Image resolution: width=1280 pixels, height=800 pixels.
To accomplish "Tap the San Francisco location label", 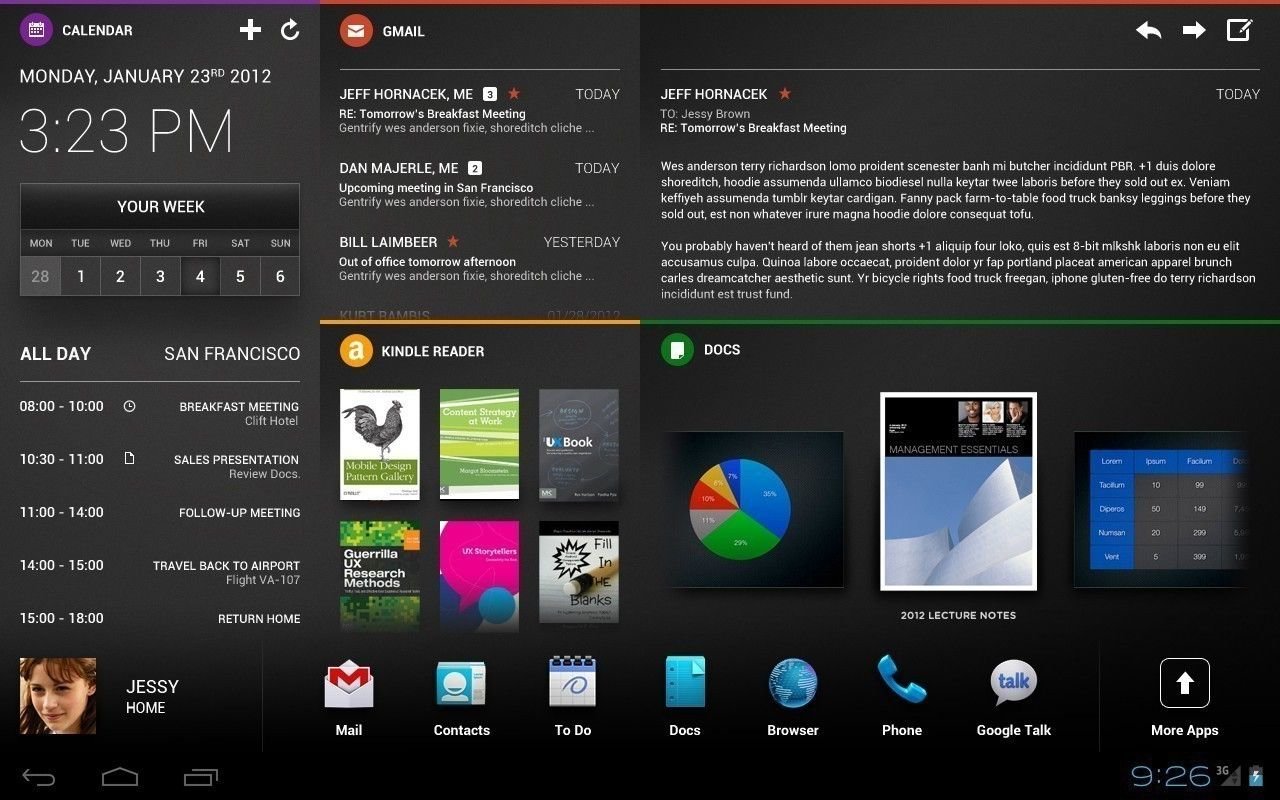I will coord(232,353).
